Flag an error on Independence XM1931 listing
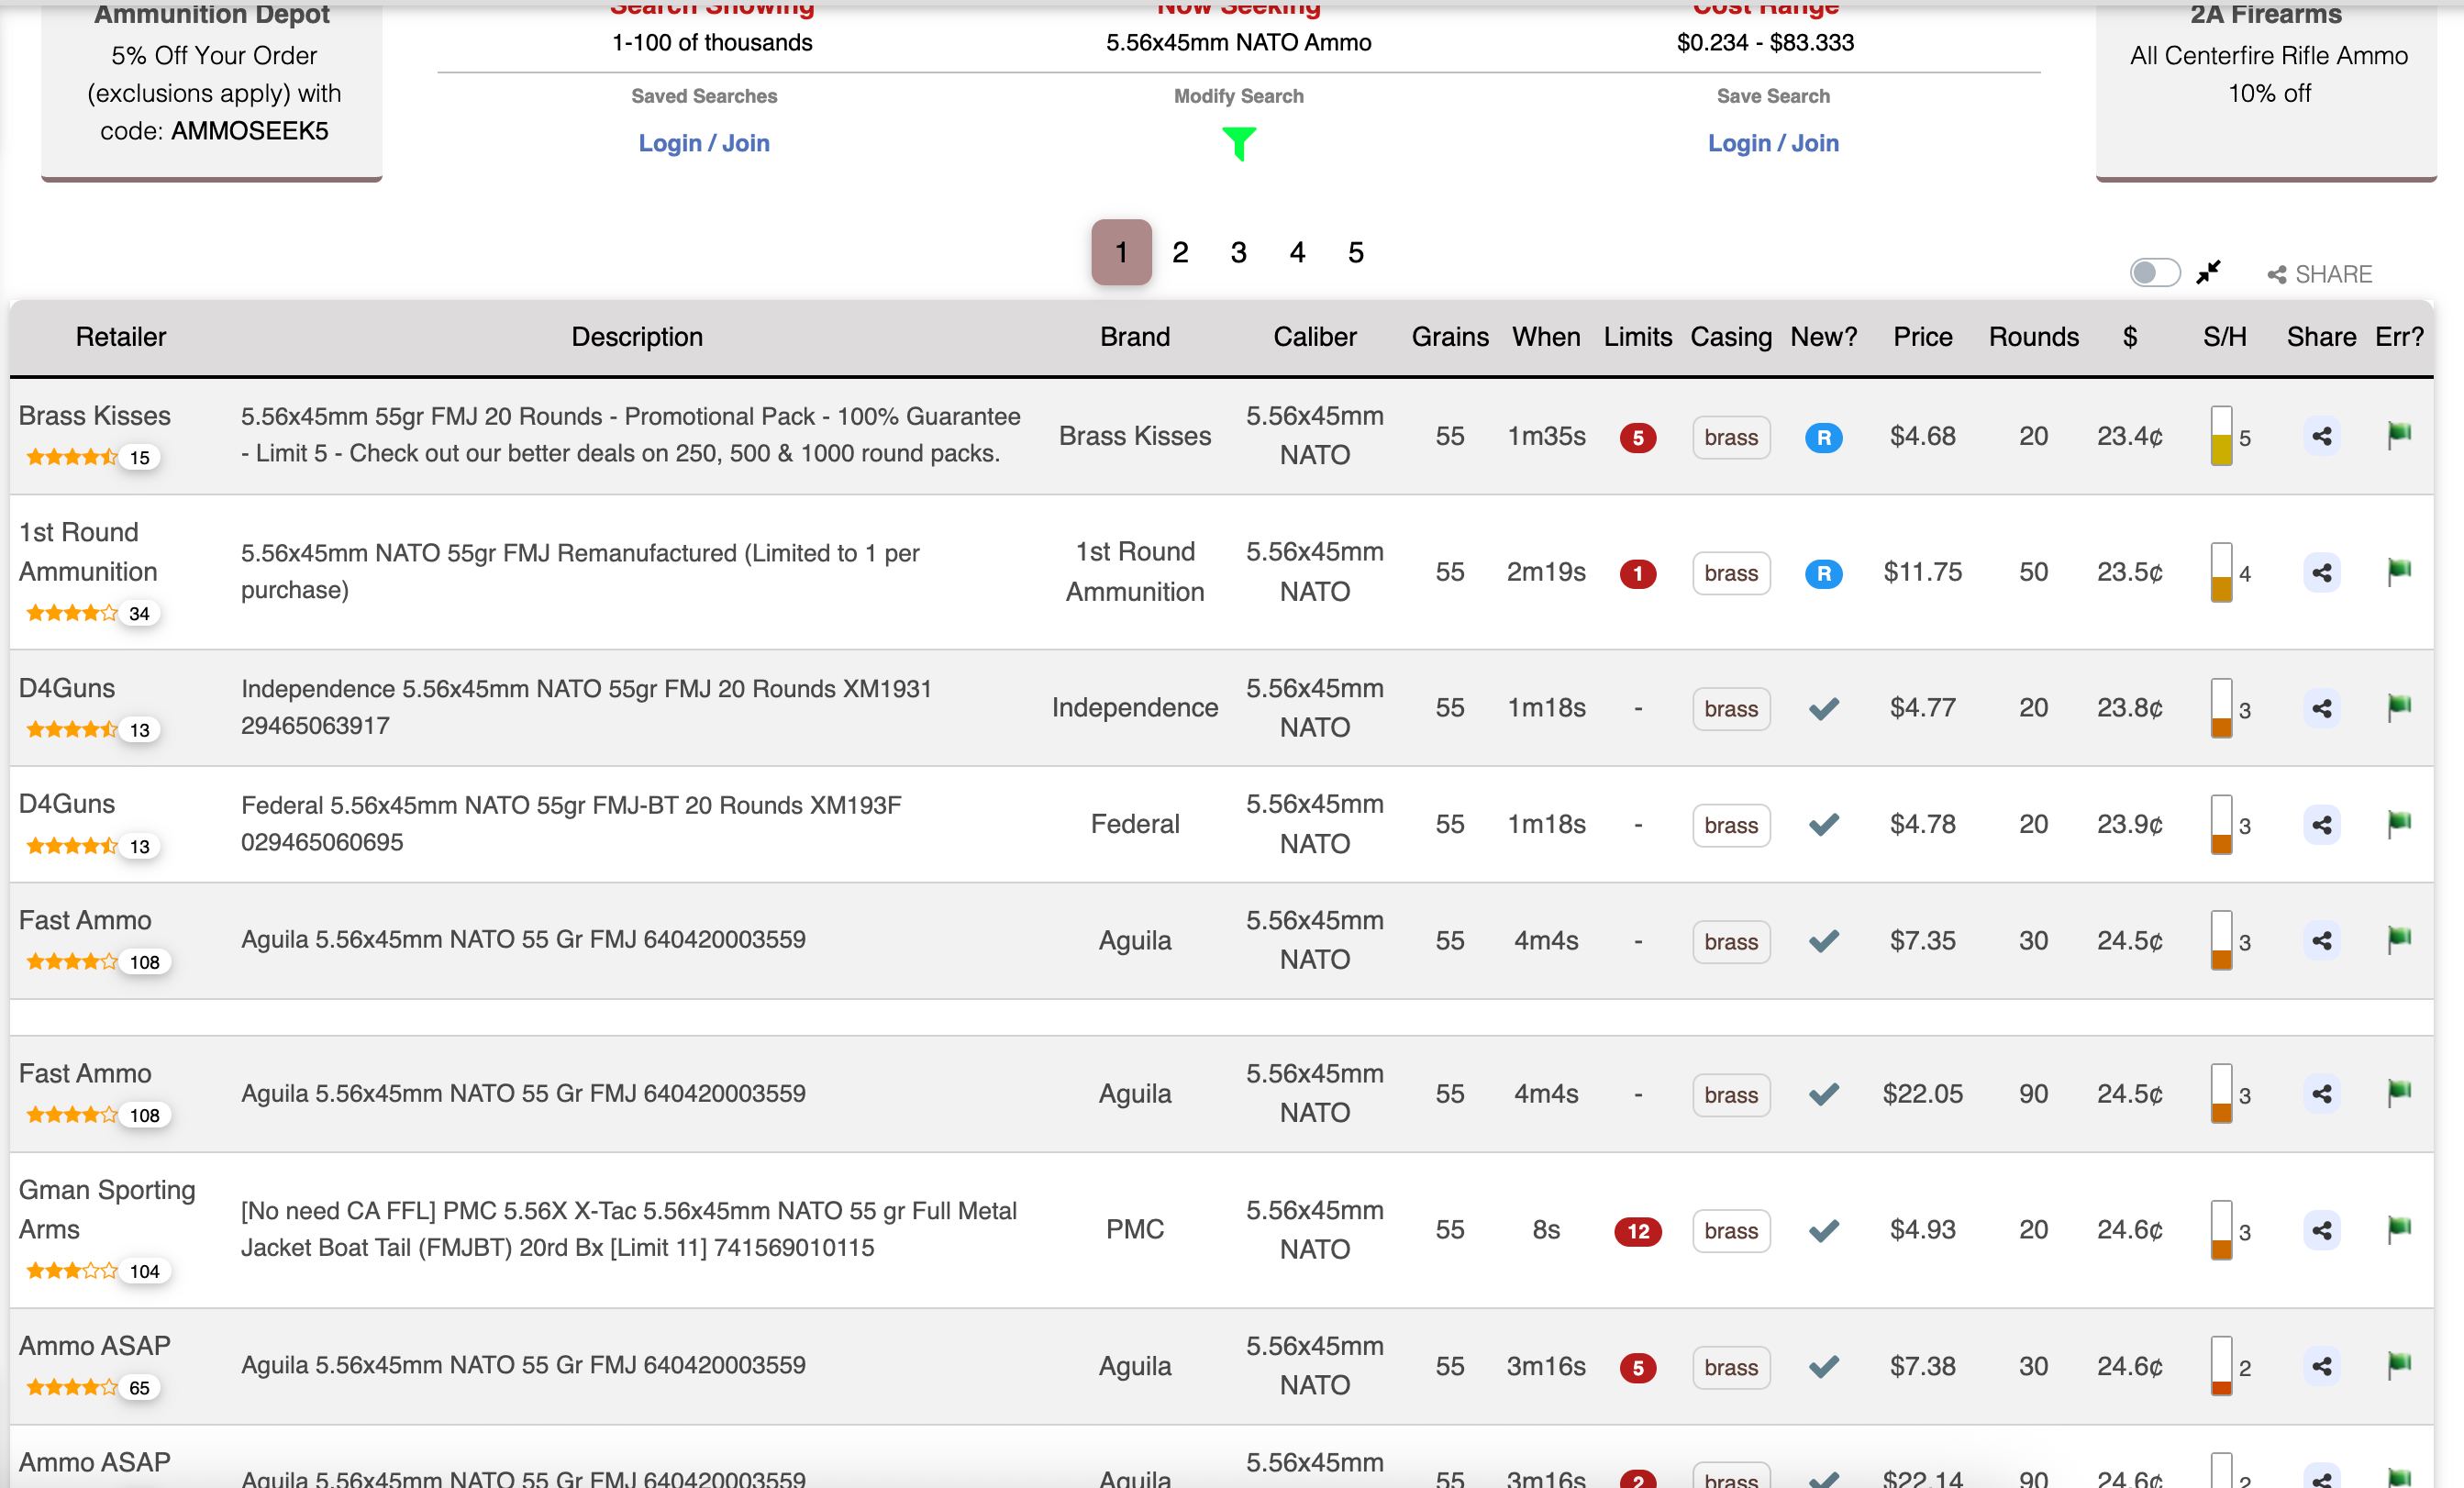Viewport: 2464px width, 1488px height. pyautogui.click(x=2398, y=708)
